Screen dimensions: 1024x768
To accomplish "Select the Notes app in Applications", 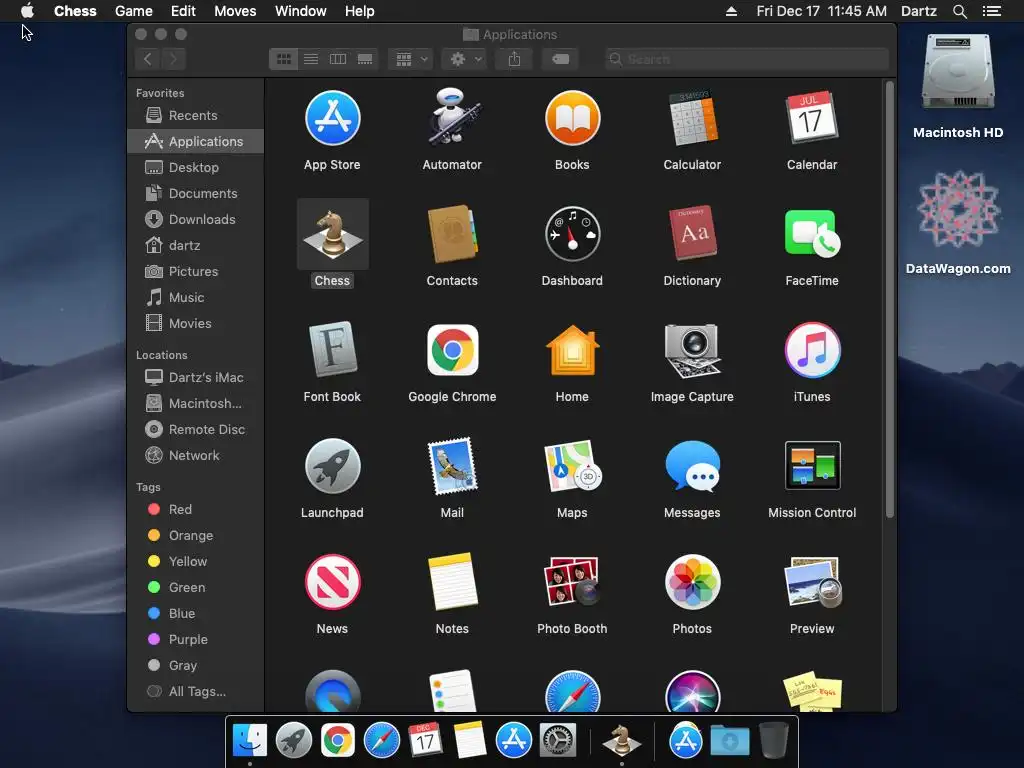I will tap(452, 581).
